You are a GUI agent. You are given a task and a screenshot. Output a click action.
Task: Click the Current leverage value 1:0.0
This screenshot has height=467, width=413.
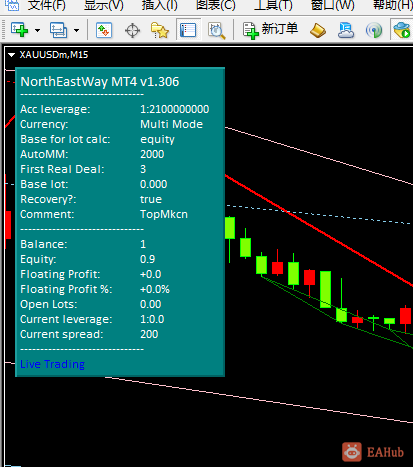(152, 319)
